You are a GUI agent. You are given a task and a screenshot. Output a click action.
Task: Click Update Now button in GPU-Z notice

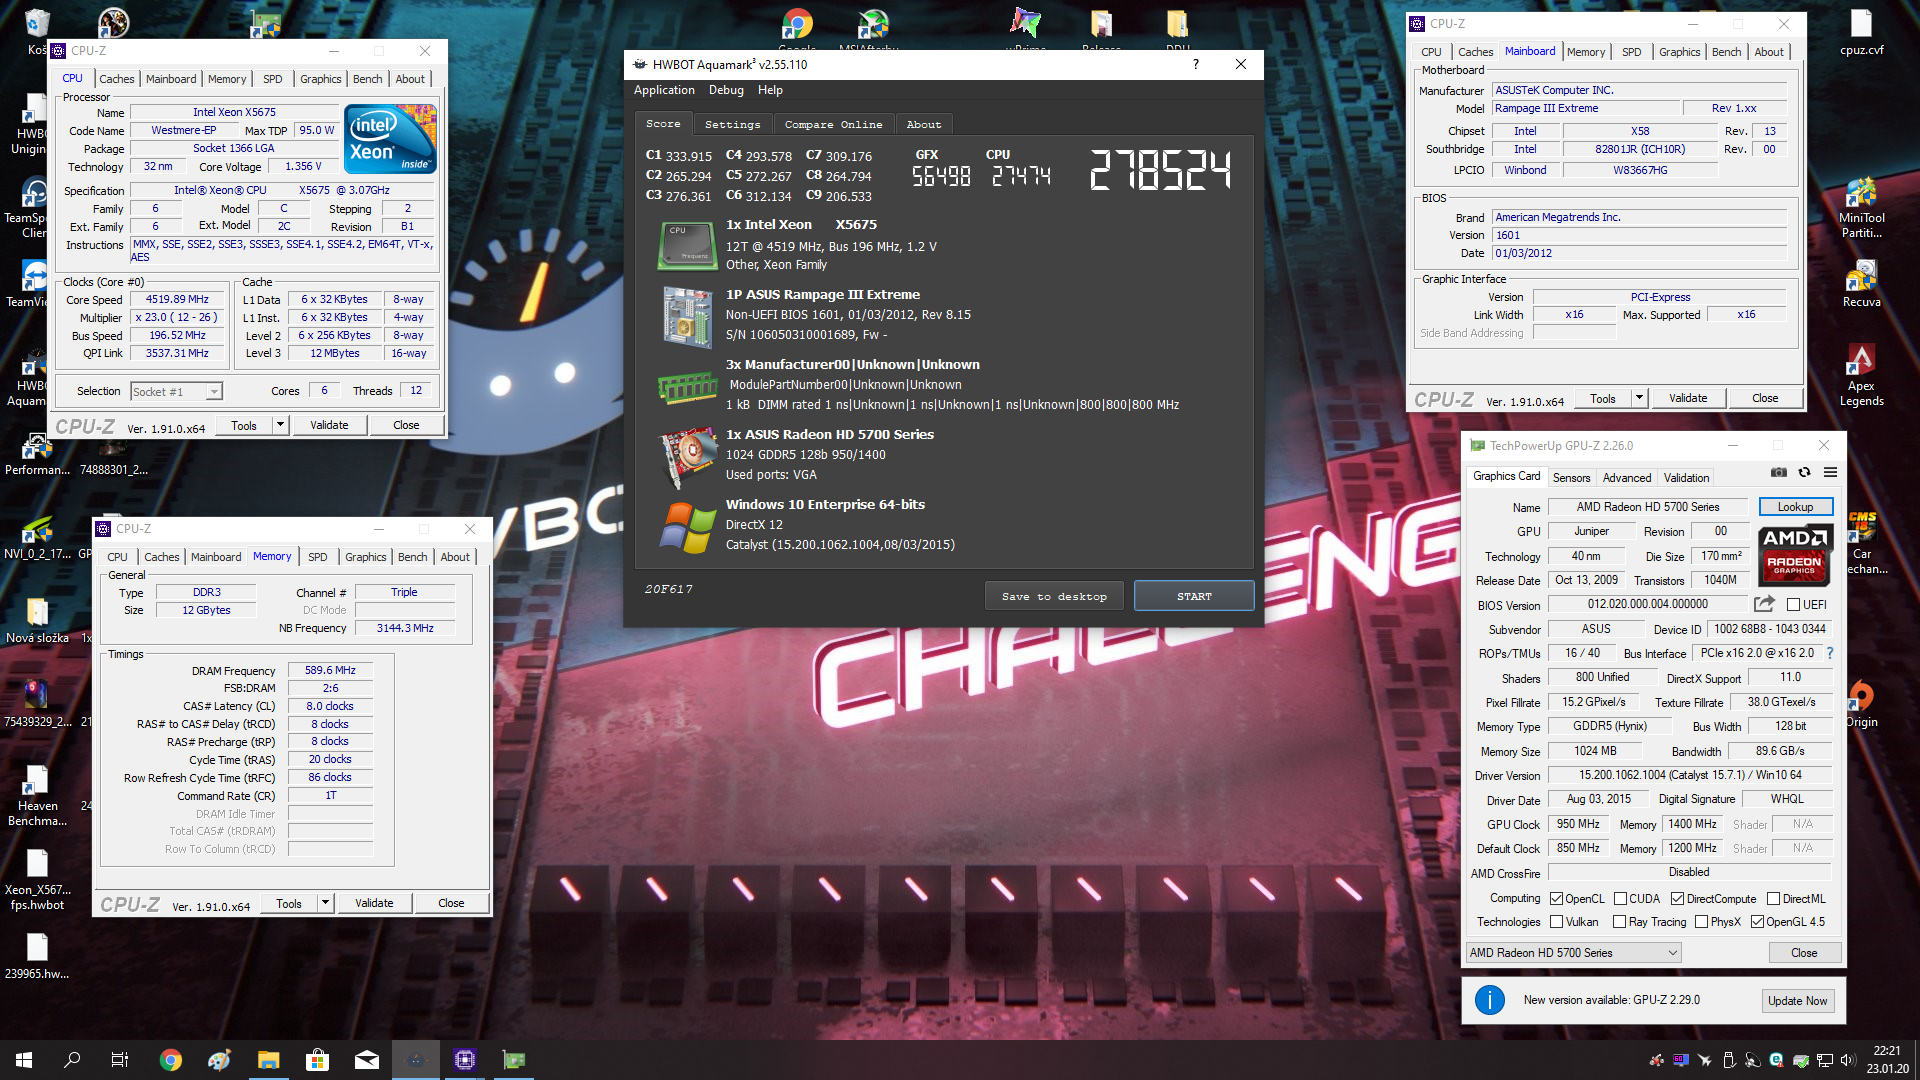pos(1797,1001)
